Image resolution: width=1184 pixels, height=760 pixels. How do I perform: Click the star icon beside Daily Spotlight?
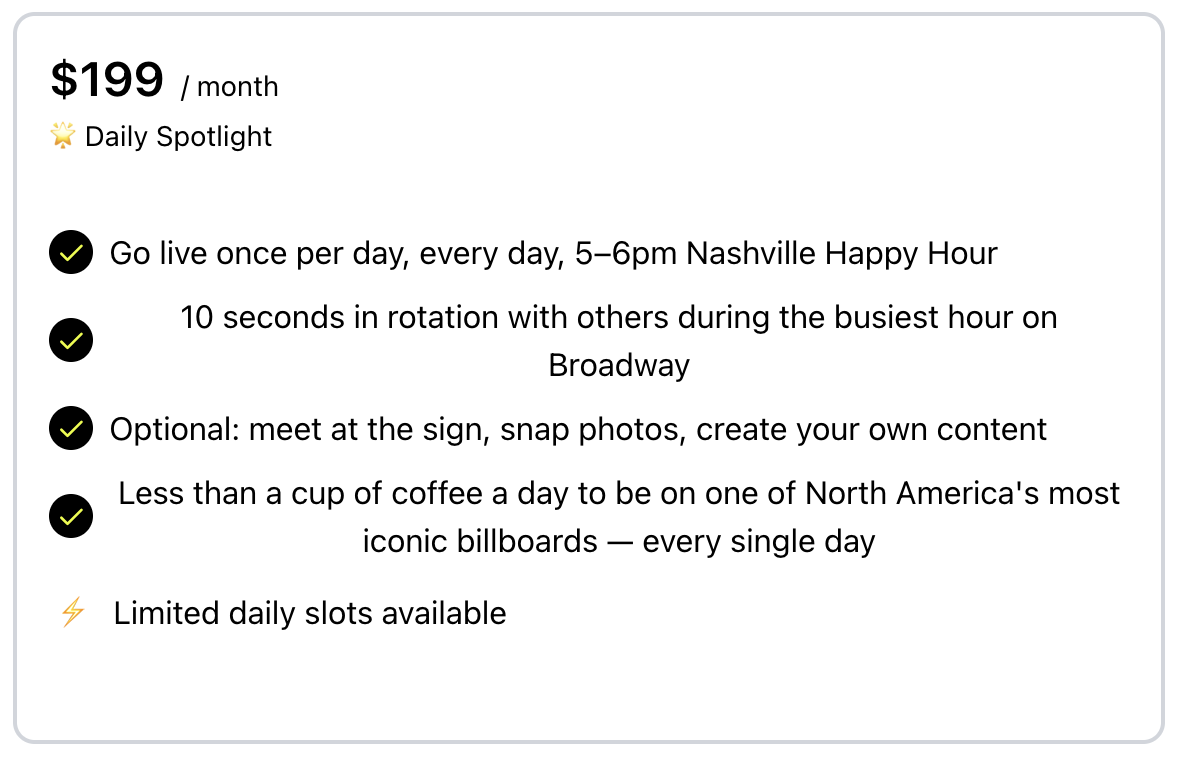click(x=63, y=136)
